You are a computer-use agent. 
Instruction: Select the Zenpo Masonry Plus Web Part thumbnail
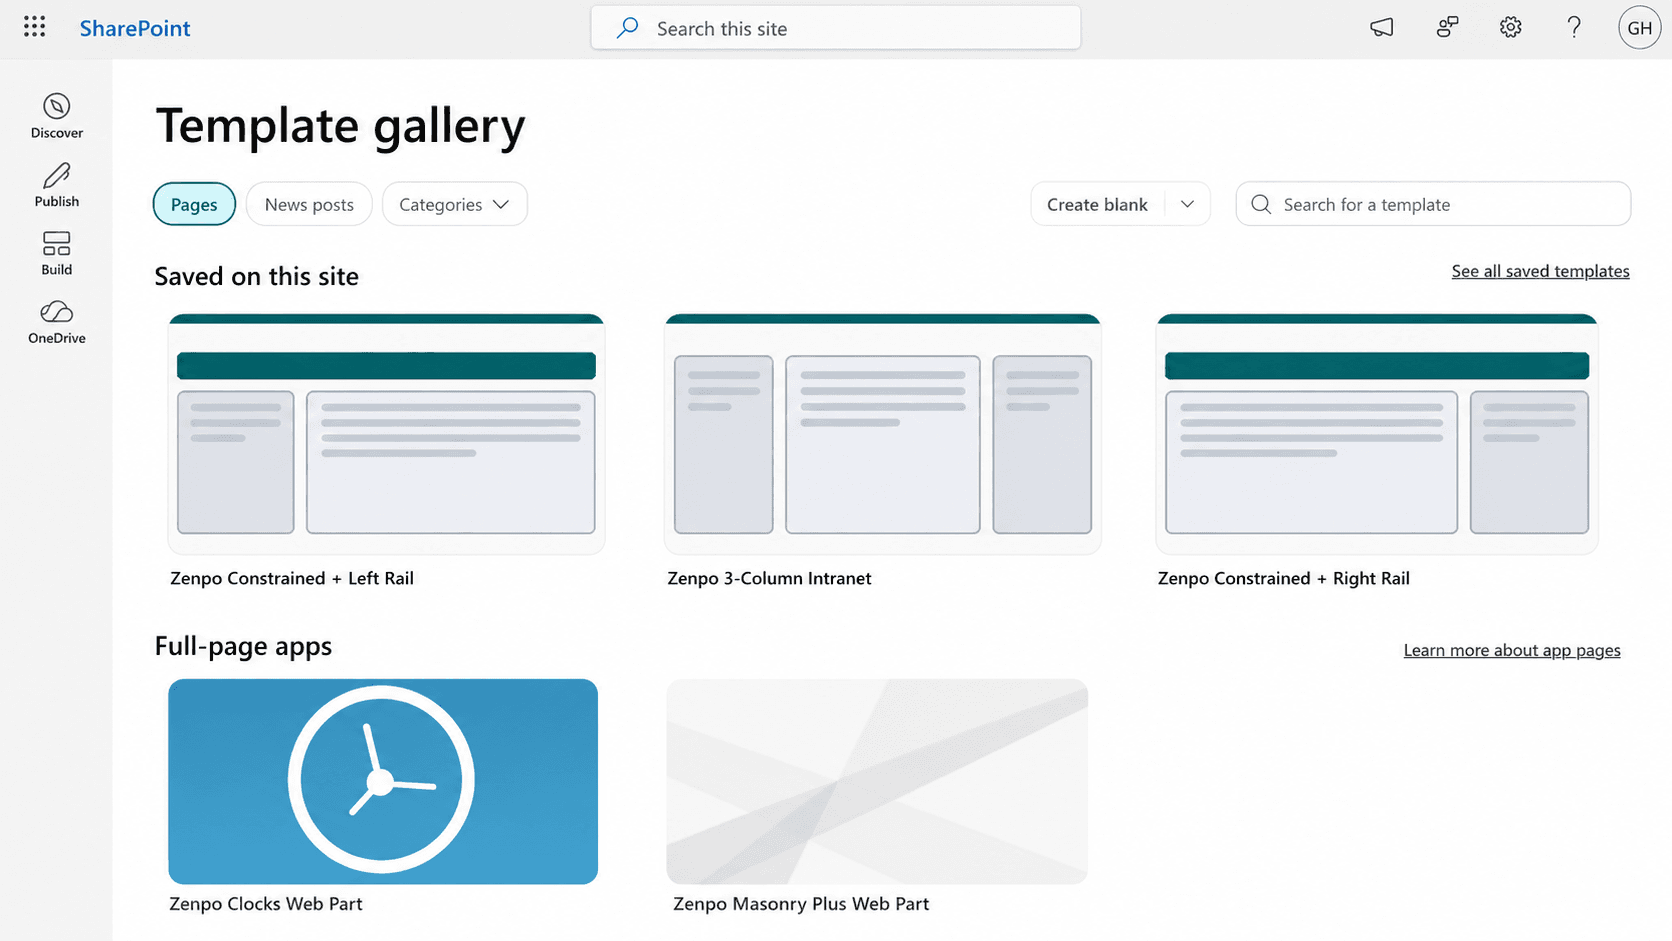pos(877,781)
